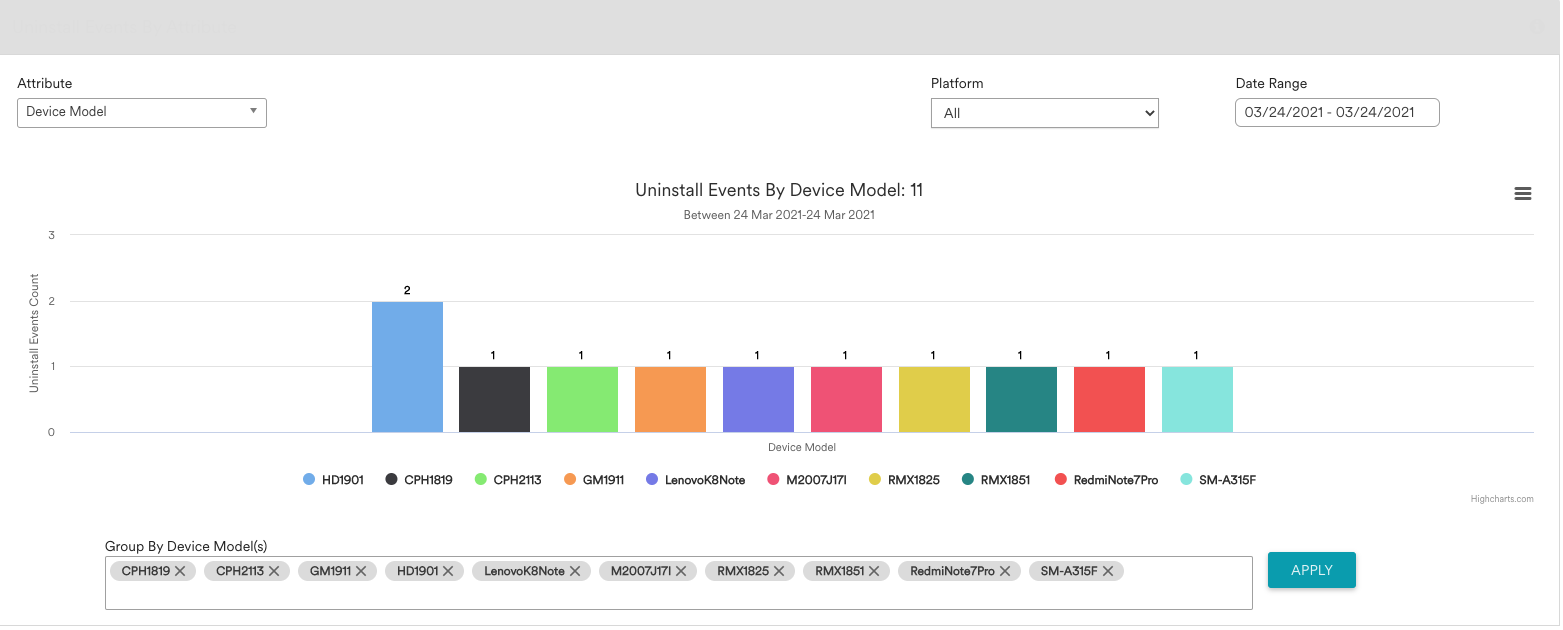Image resolution: width=1563 pixels, height=630 pixels.
Task: Remove the RedmiNote7Pro tag
Action: click(x=1005, y=571)
